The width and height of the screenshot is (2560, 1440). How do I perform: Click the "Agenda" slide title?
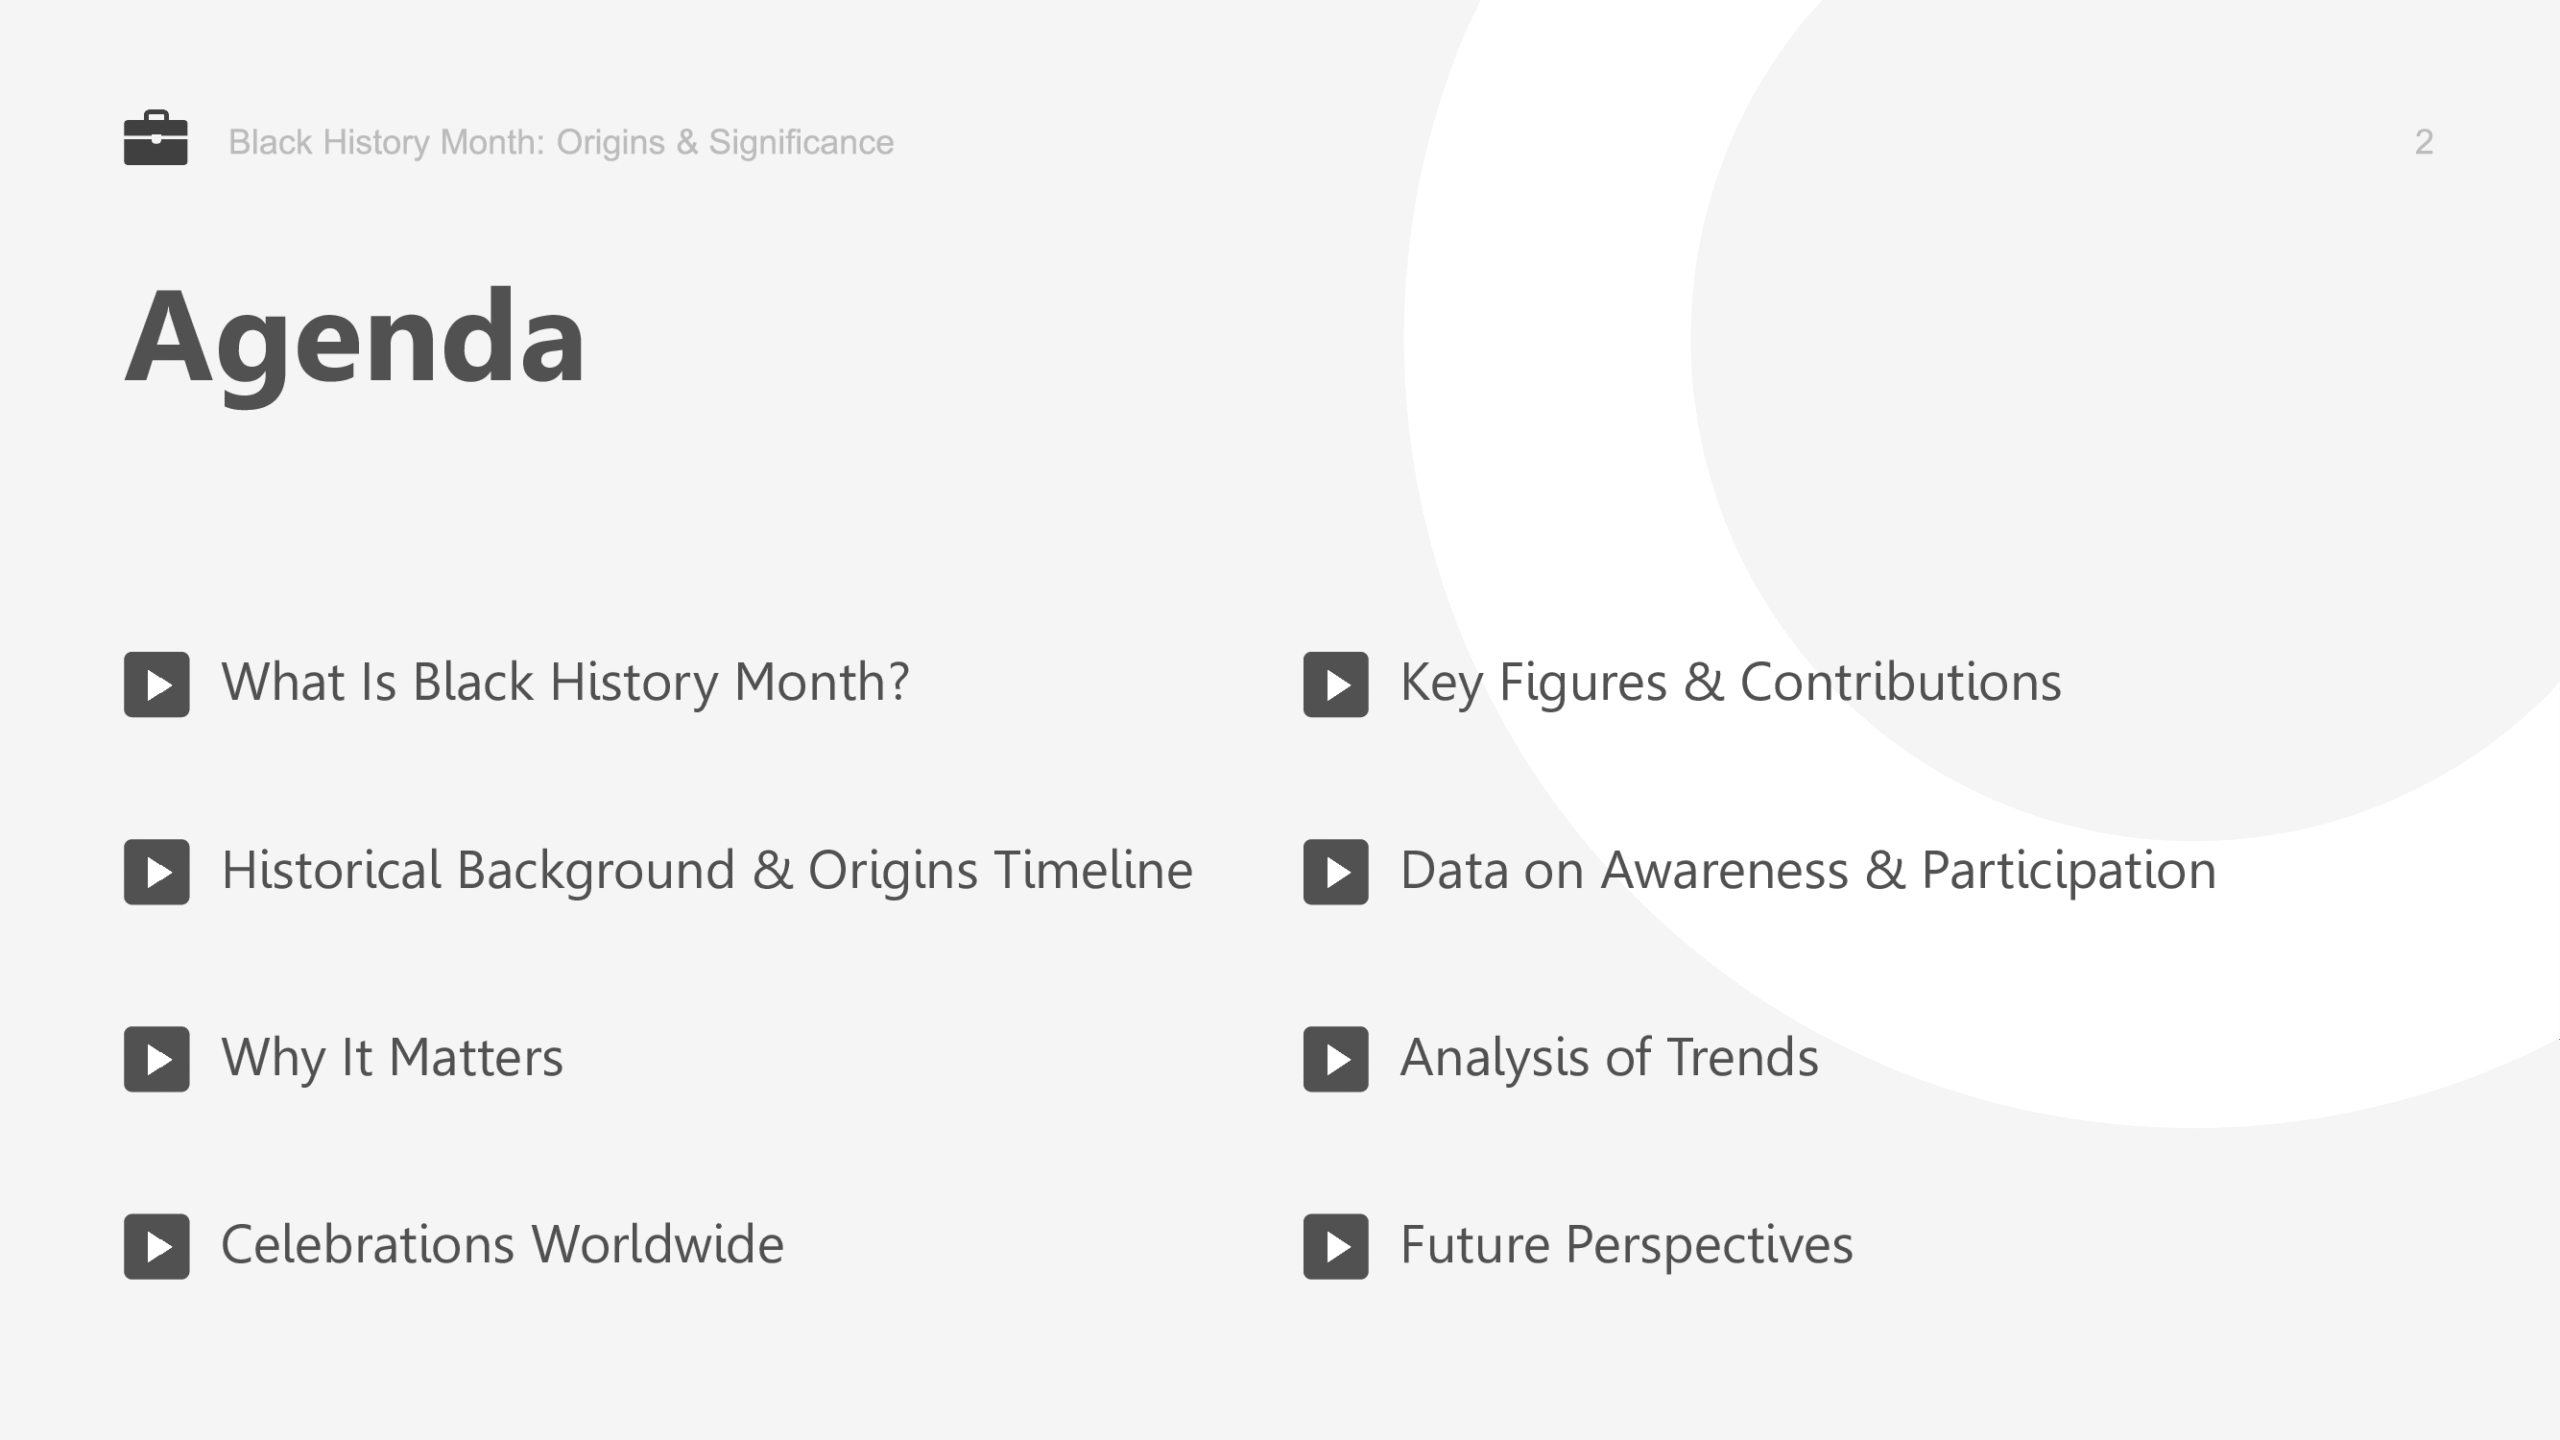tap(354, 338)
